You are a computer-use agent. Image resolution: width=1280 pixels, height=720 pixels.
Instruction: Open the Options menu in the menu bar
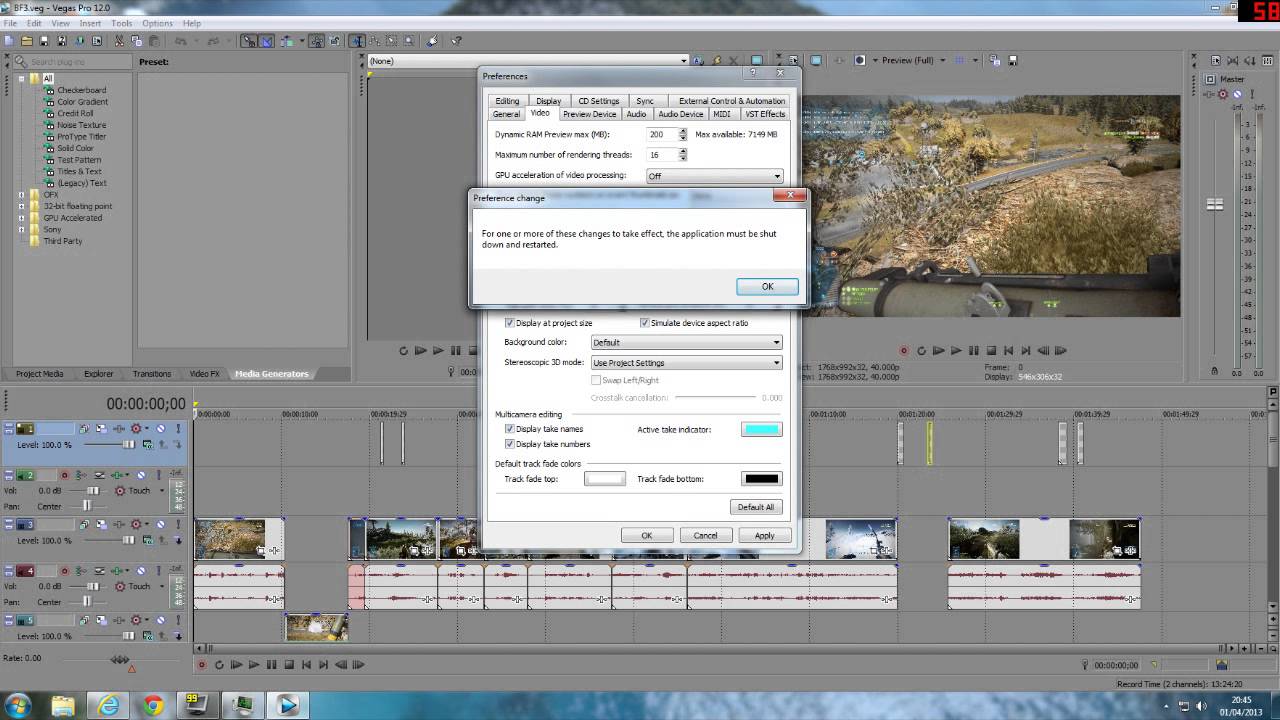click(x=157, y=23)
